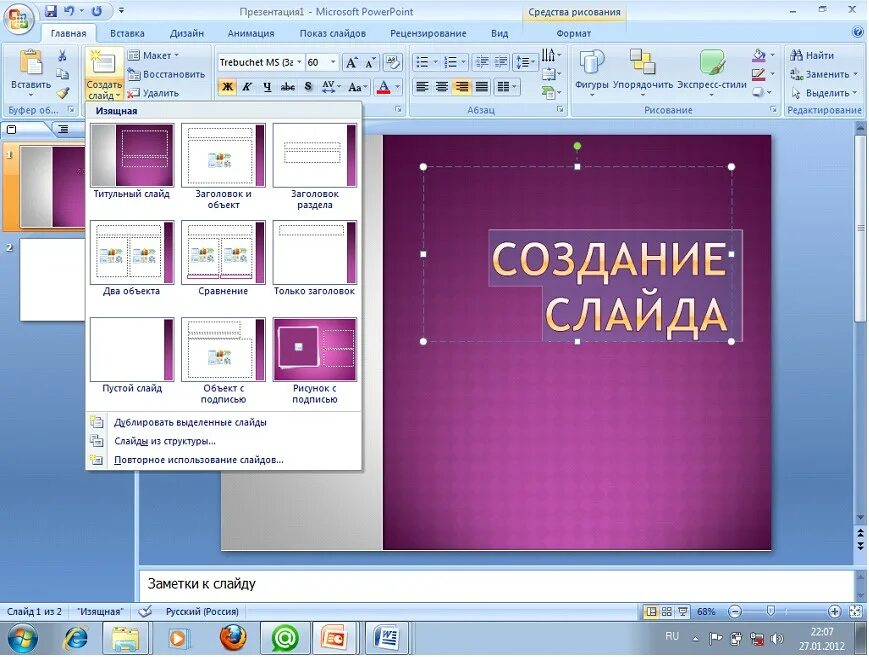The height and width of the screenshot is (657, 869).
Task: Open the Вставка ribbon tab
Action: pos(127,33)
